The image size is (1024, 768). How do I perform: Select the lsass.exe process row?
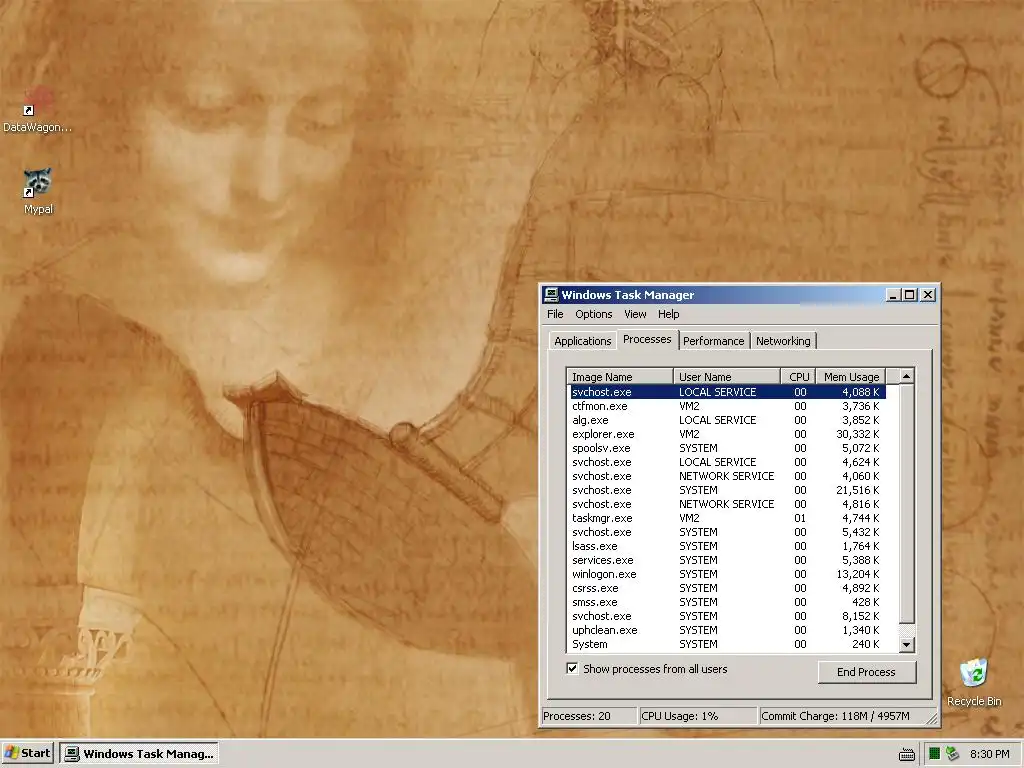click(726, 546)
